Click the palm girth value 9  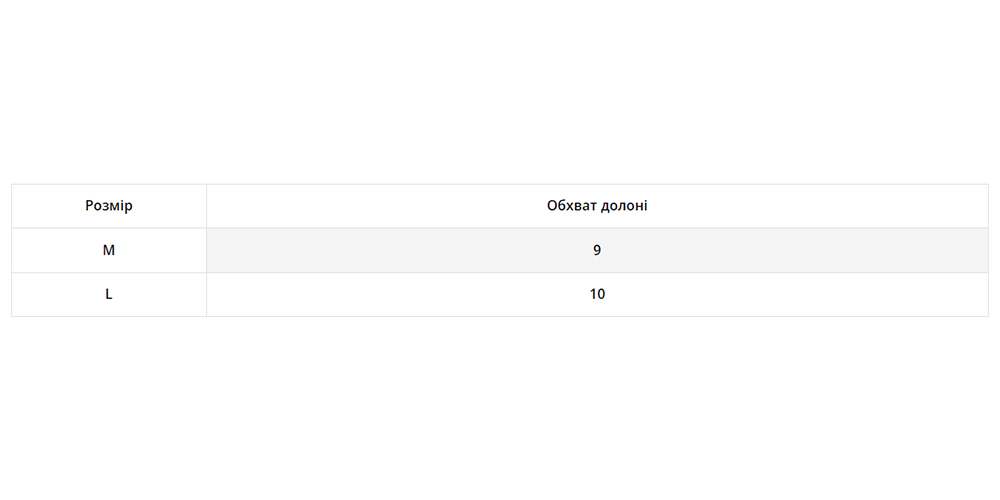597,250
